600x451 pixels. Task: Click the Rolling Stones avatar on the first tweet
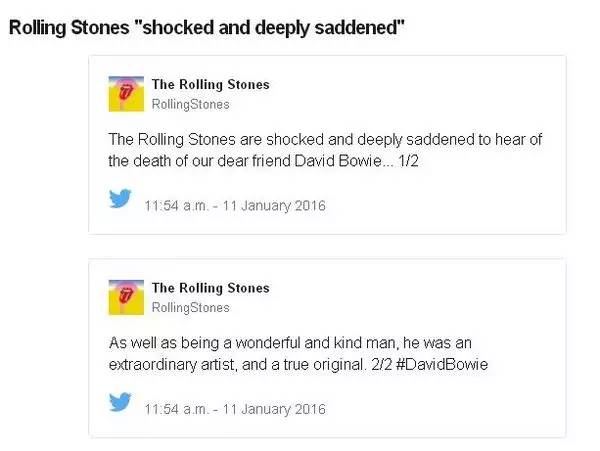[125, 92]
